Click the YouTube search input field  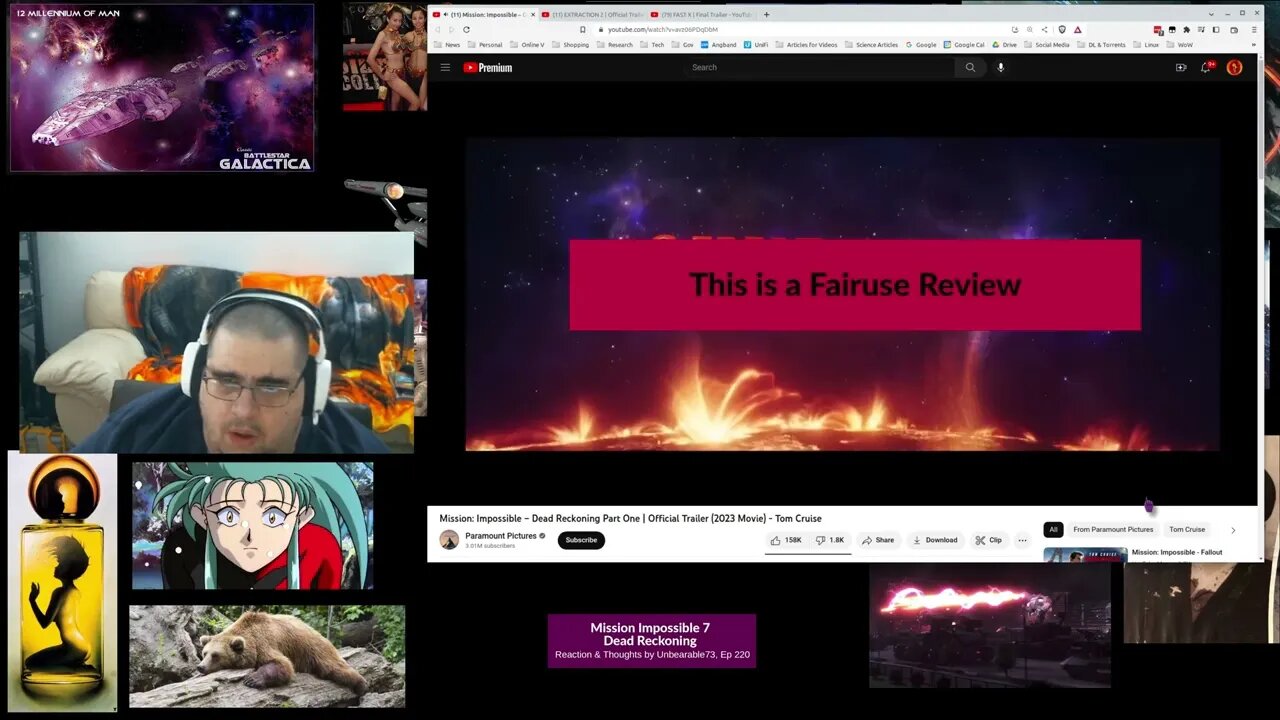click(820, 67)
